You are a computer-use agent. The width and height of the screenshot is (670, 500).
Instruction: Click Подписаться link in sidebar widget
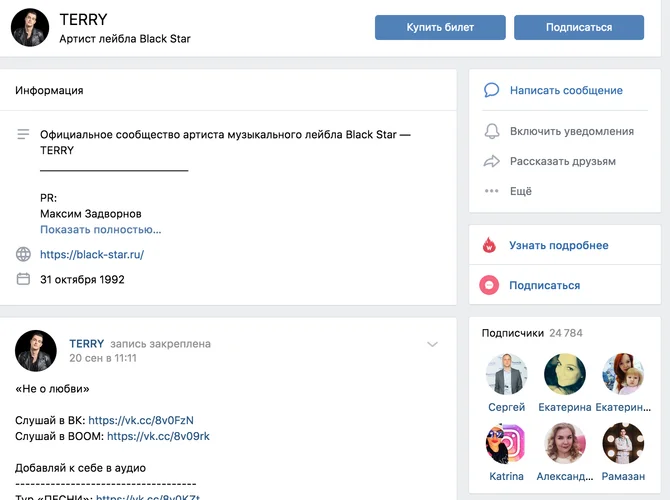click(544, 285)
